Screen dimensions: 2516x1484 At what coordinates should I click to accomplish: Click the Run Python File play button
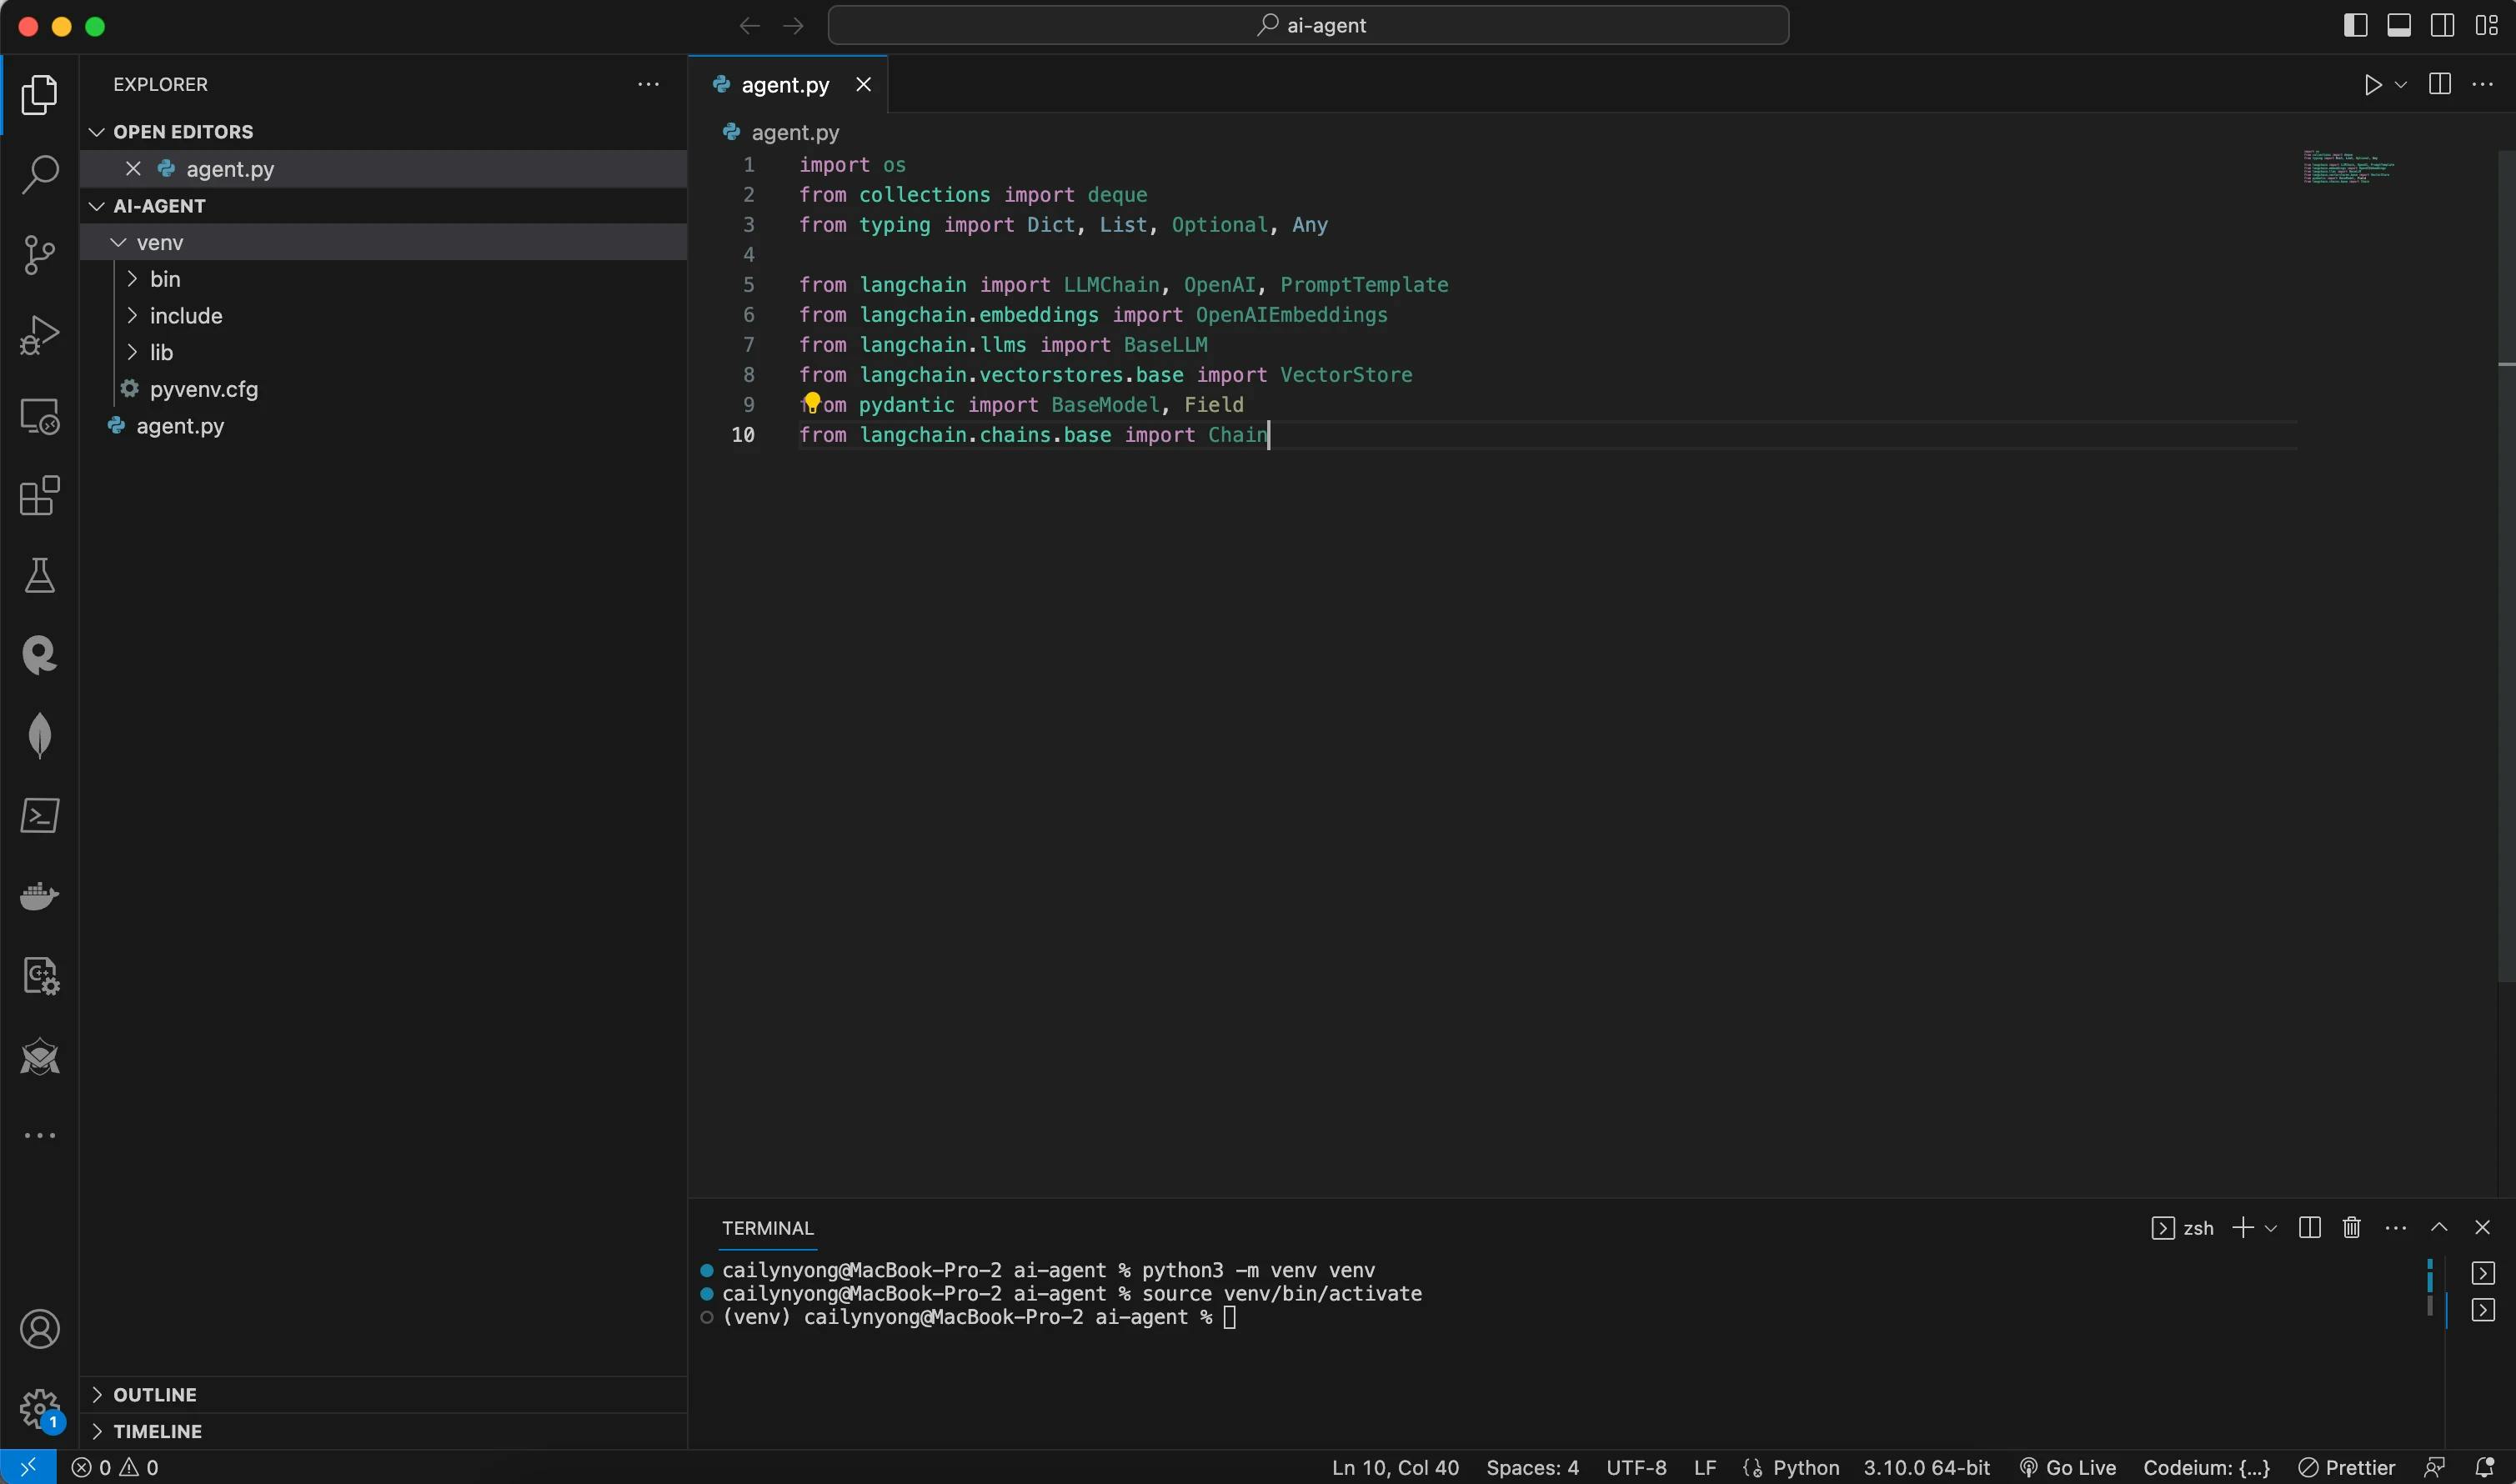[x=2372, y=85]
